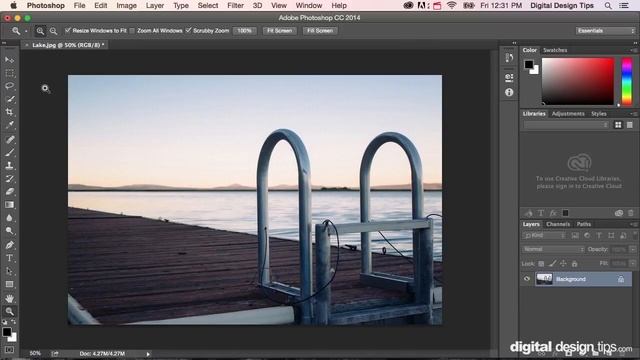Open Spotlight search in the menu bar

click(x=608, y=5)
